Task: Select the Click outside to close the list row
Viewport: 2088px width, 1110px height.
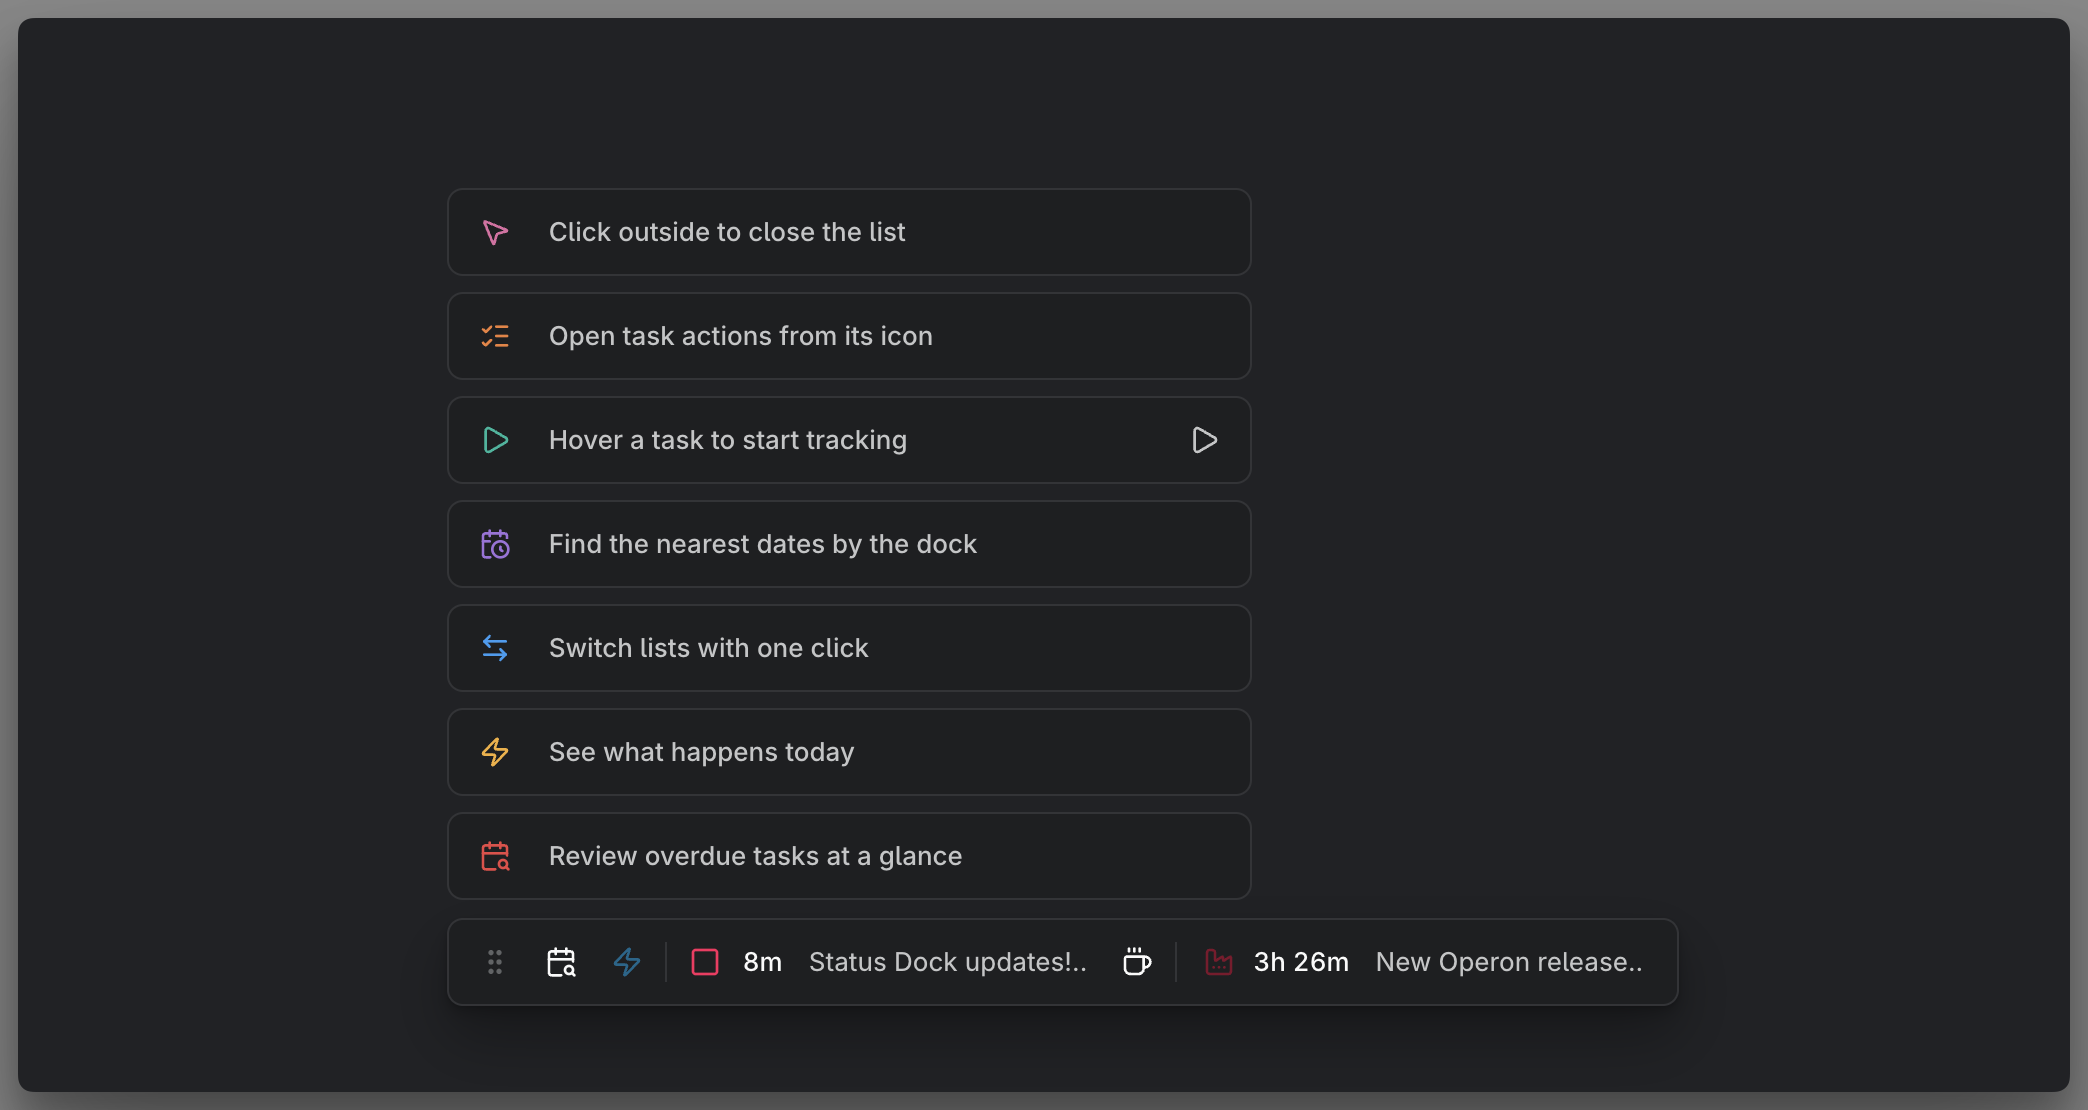Action: tap(849, 232)
